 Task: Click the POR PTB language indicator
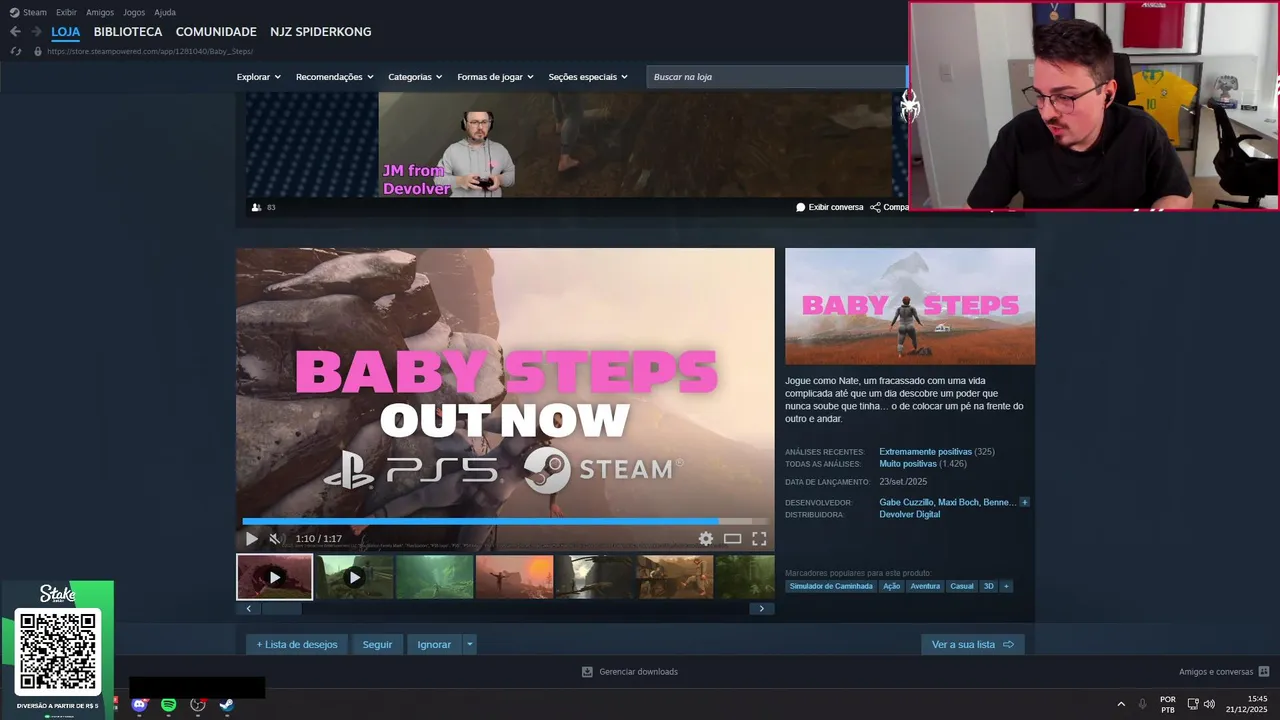(x=1168, y=704)
